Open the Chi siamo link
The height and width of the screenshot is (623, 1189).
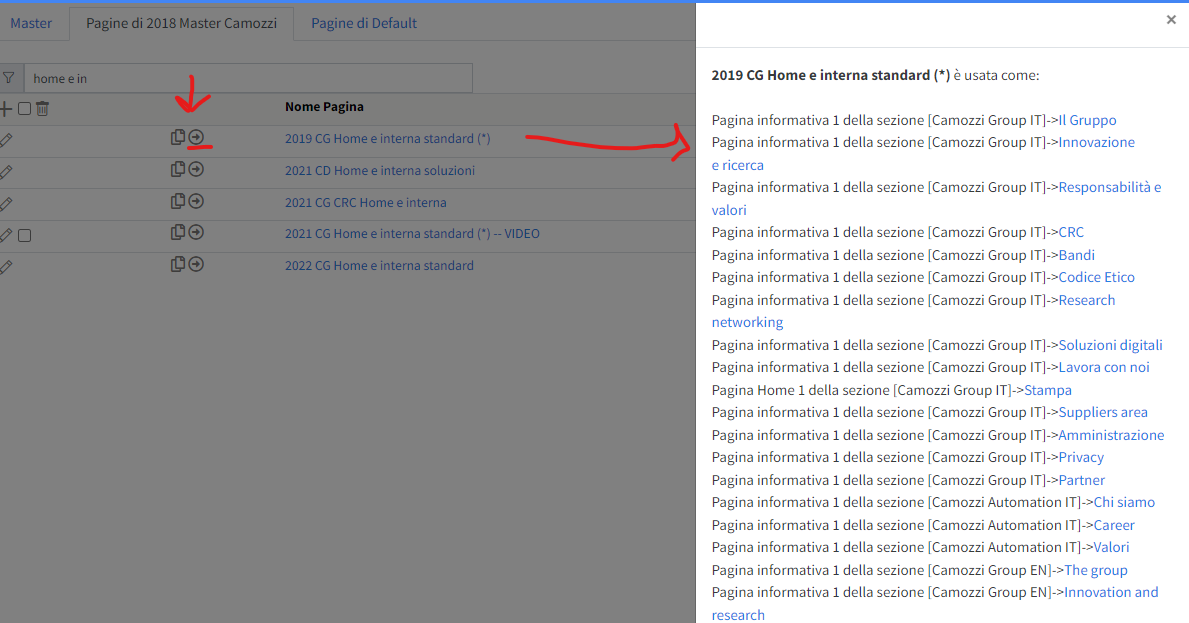pyautogui.click(x=1124, y=502)
